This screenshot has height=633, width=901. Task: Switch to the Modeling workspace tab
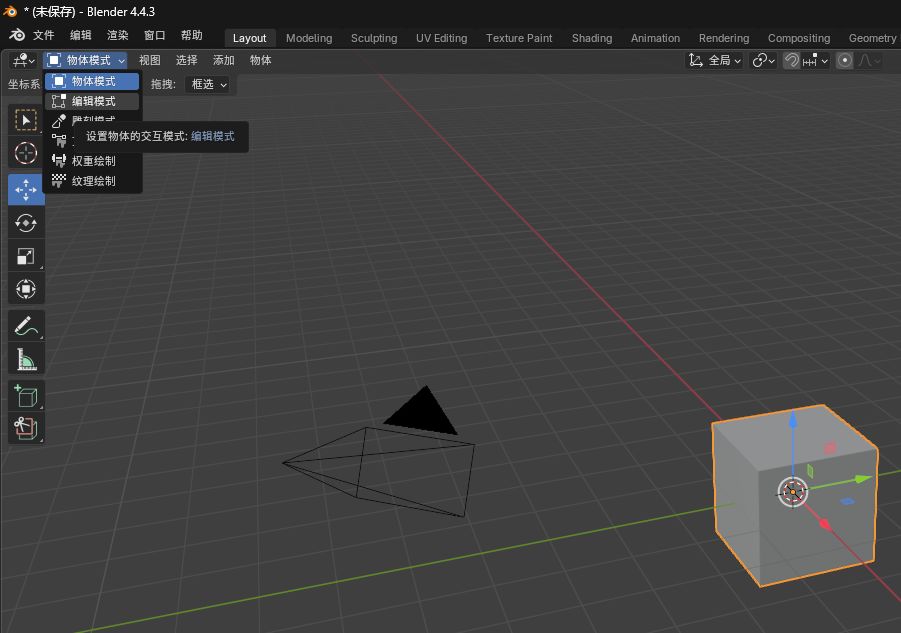(x=308, y=38)
